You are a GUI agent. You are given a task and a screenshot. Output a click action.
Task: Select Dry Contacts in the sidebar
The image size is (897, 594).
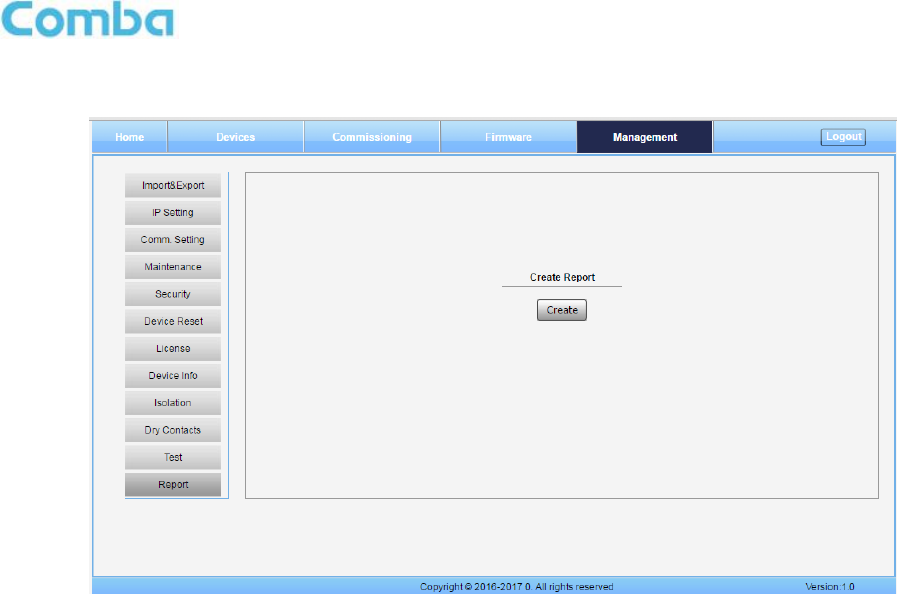click(173, 430)
